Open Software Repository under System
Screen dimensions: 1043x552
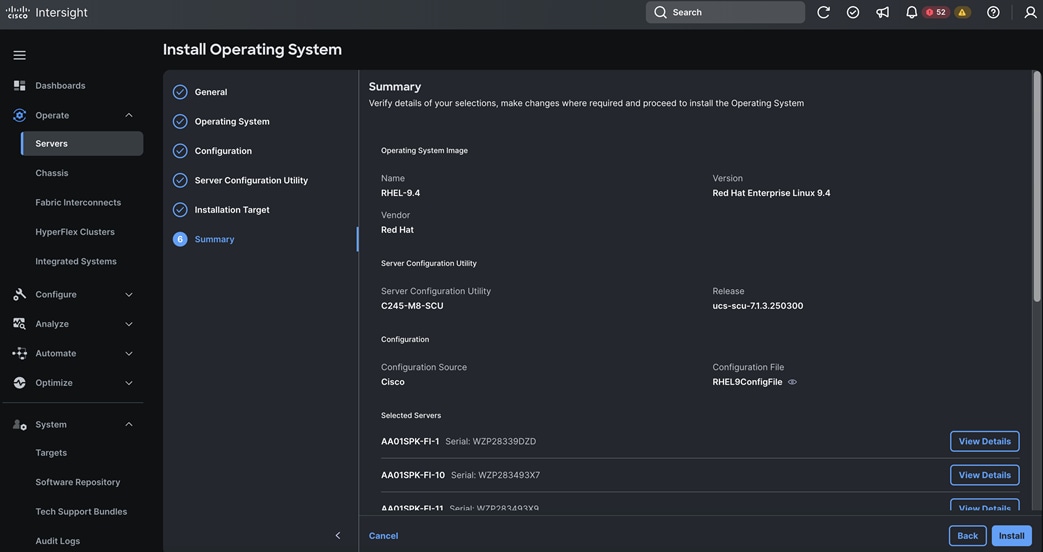[x=78, y=482]
